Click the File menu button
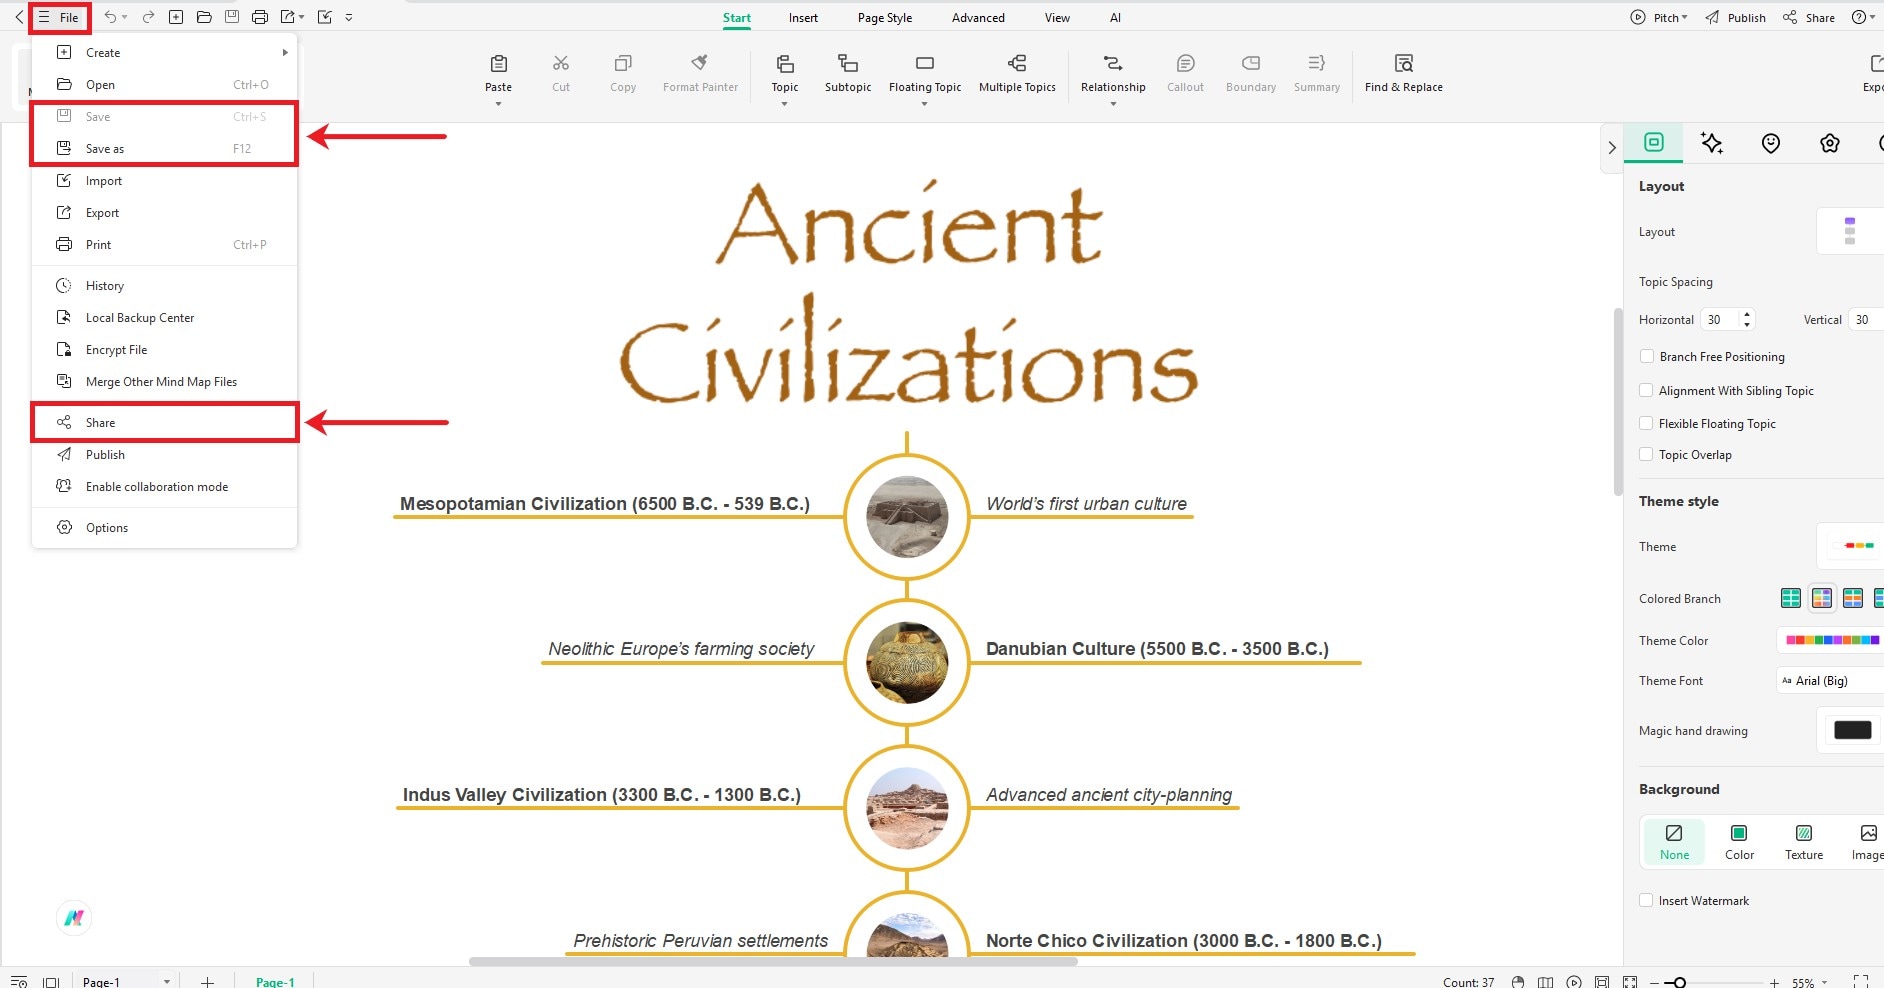Viewport: 1884px width, 988px height. (x=59, y=17)
